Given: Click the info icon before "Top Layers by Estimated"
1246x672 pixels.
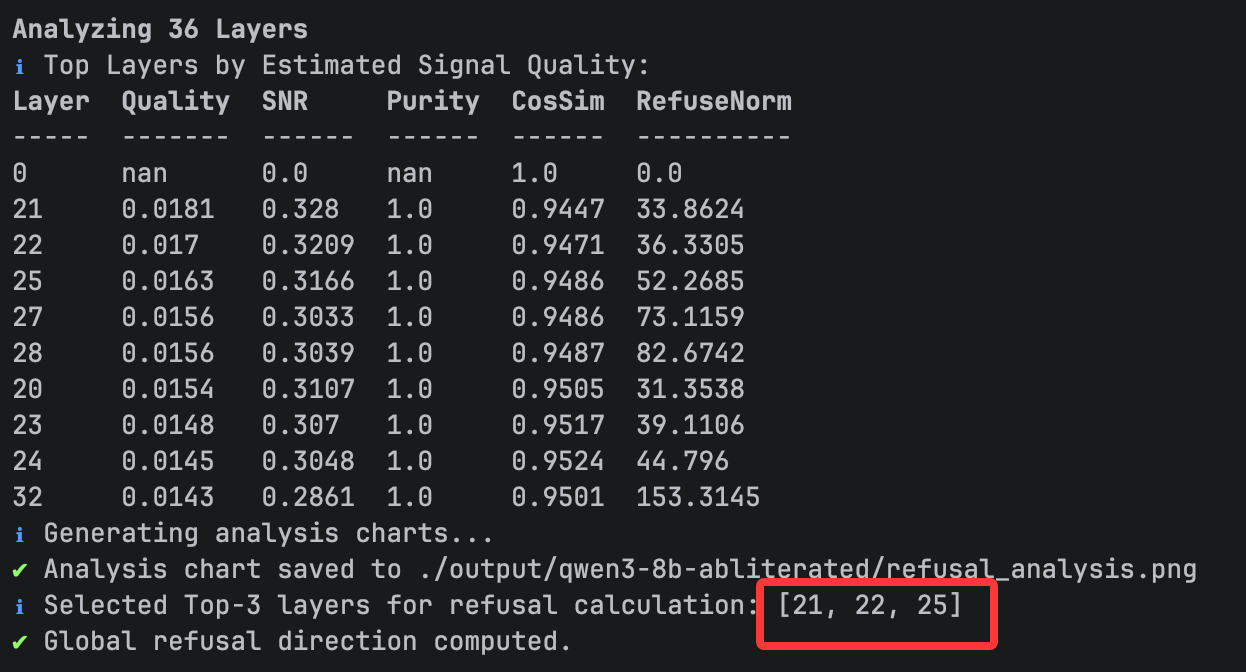Looking at the screenshot, I should click(x=19, y=66).
